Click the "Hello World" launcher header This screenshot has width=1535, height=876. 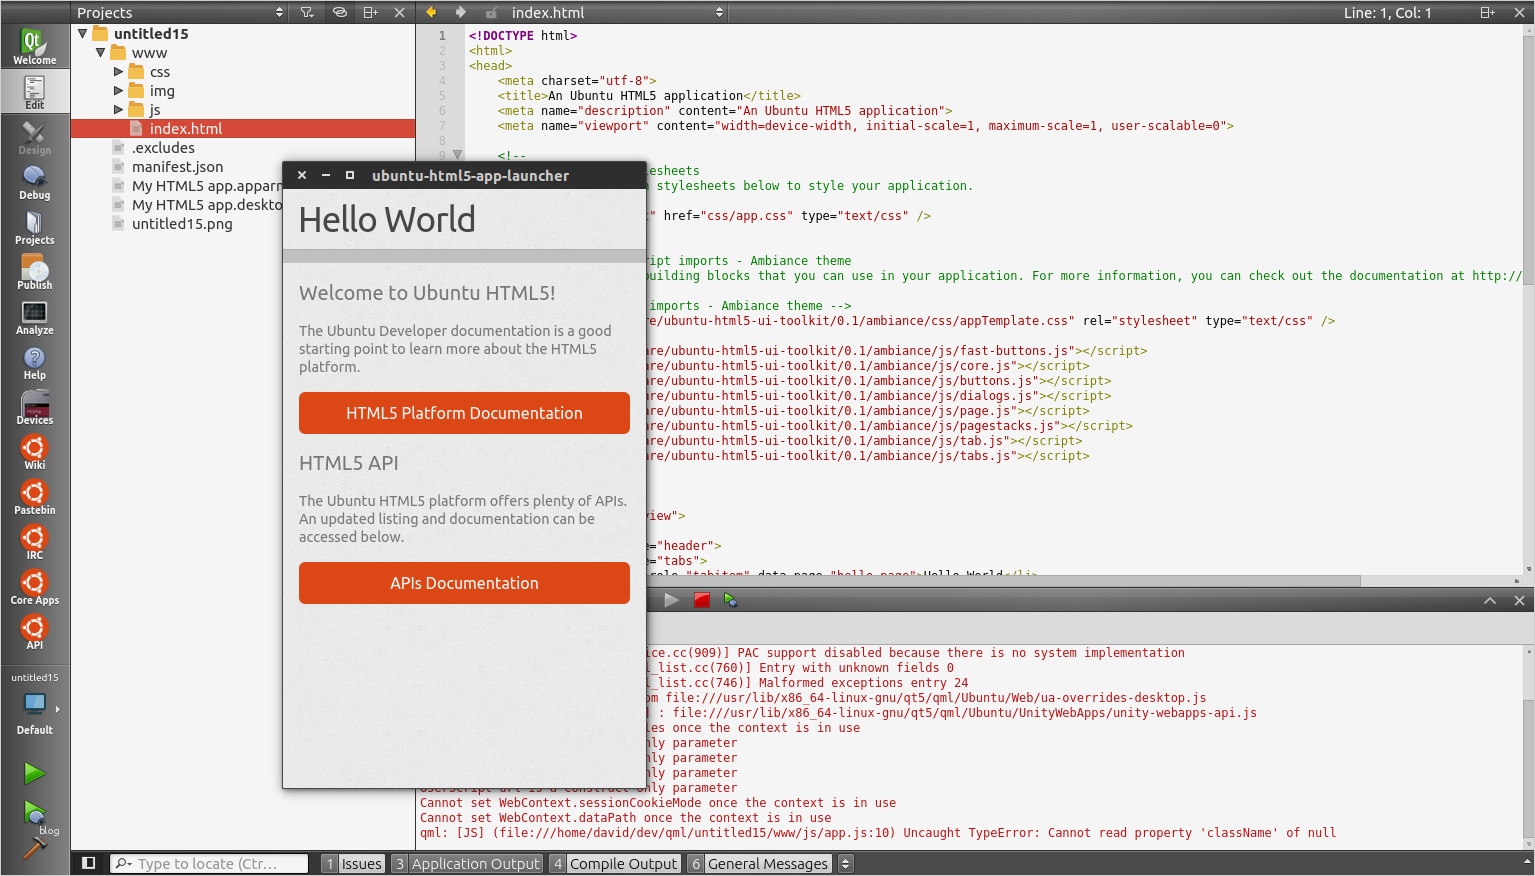coord(387,219)
